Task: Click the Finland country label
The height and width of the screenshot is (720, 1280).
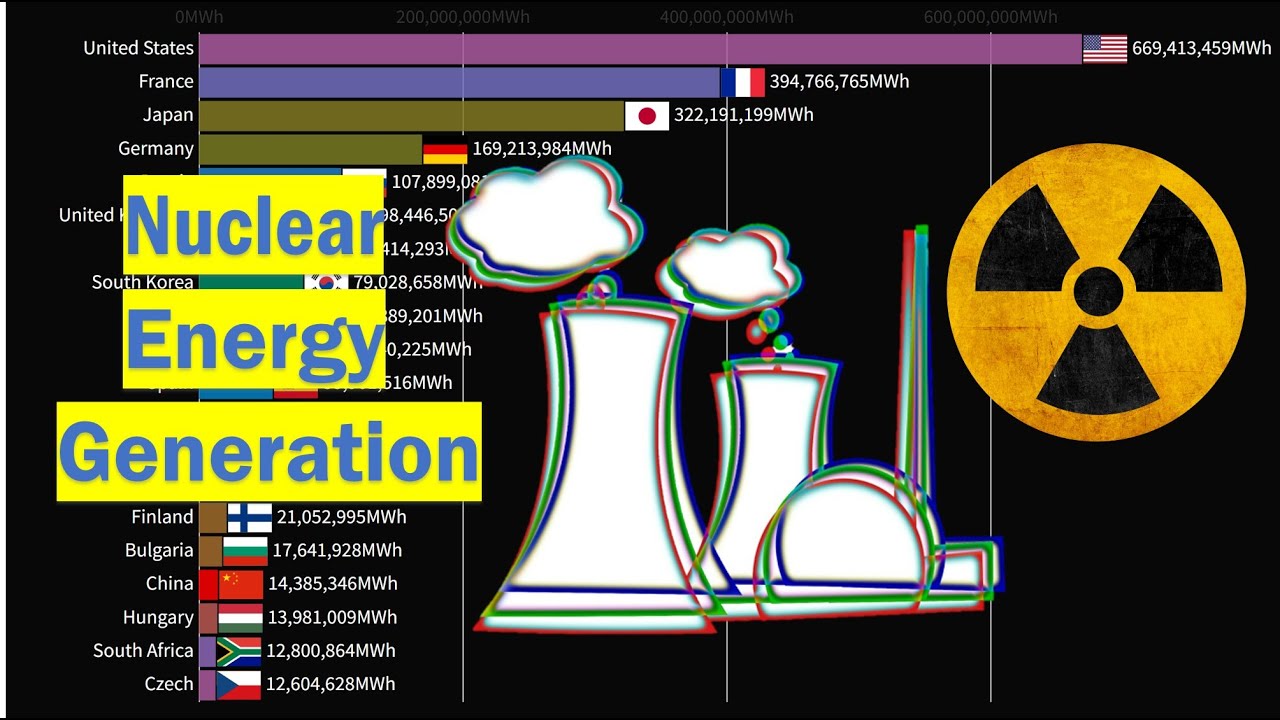Action: [162, 517]
